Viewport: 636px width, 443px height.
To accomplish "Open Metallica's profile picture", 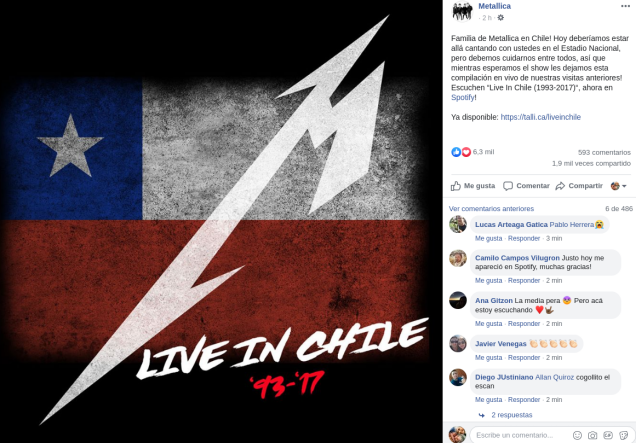I will [x=462, y=11].
